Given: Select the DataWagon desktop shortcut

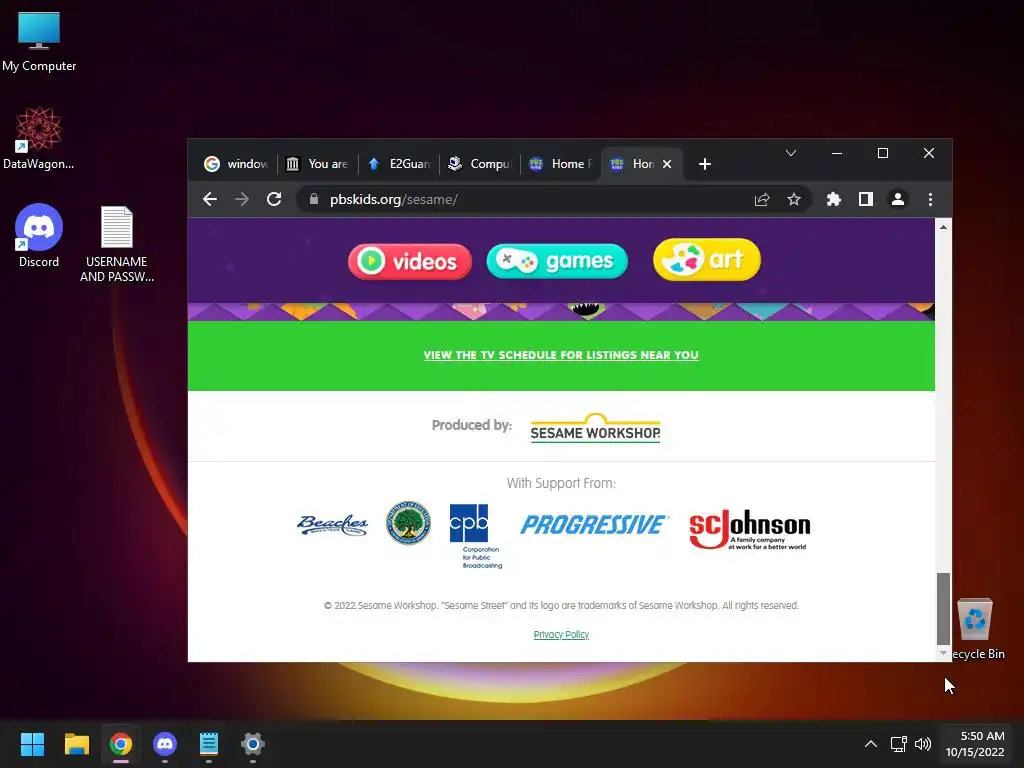Looking at the screenshot, I should pos(39,138).
